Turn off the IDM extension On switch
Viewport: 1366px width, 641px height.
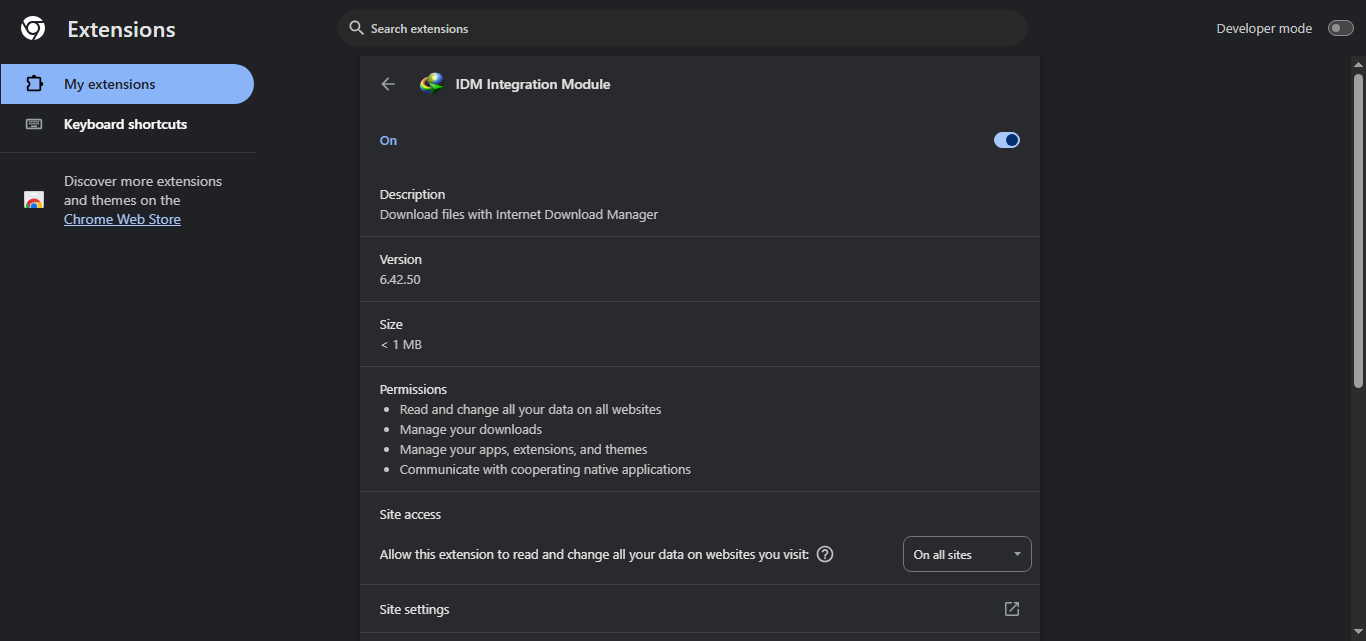tap(1006, 140)
